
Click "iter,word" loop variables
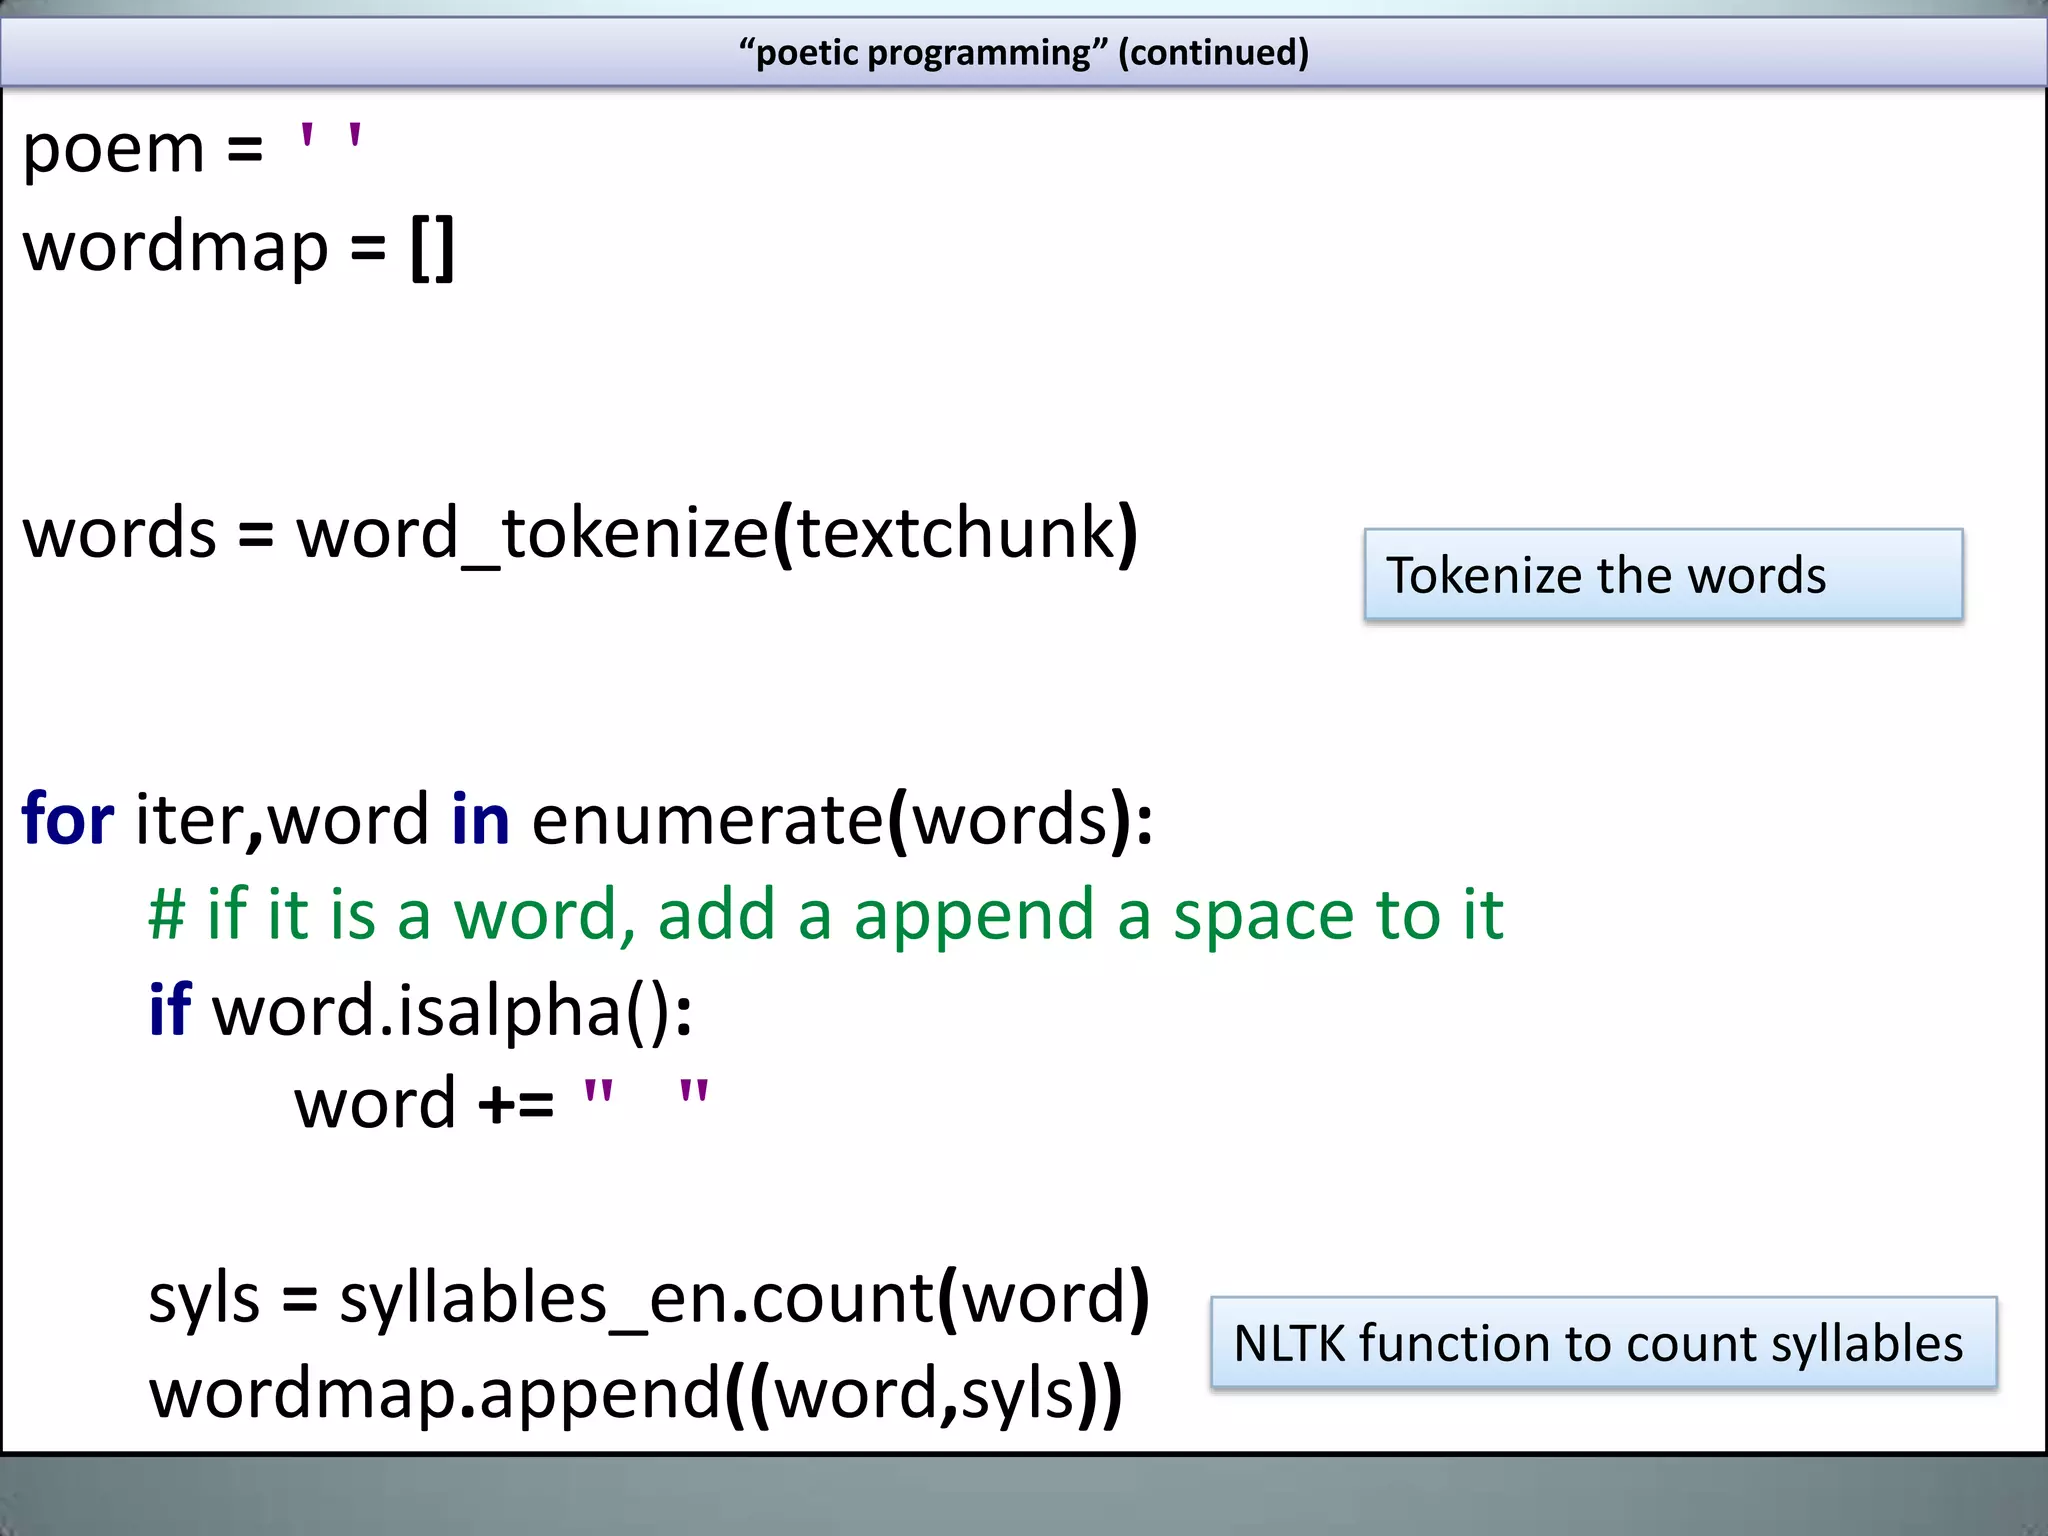click(282, 820)
